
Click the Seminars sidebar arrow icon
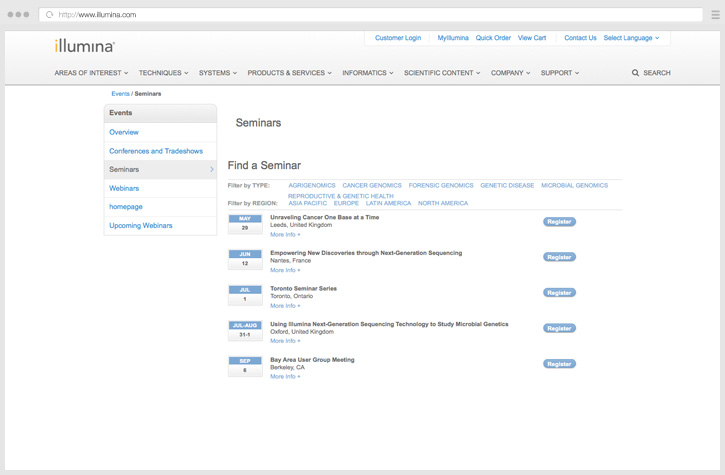pyautogui.click(x=211, y=170)
